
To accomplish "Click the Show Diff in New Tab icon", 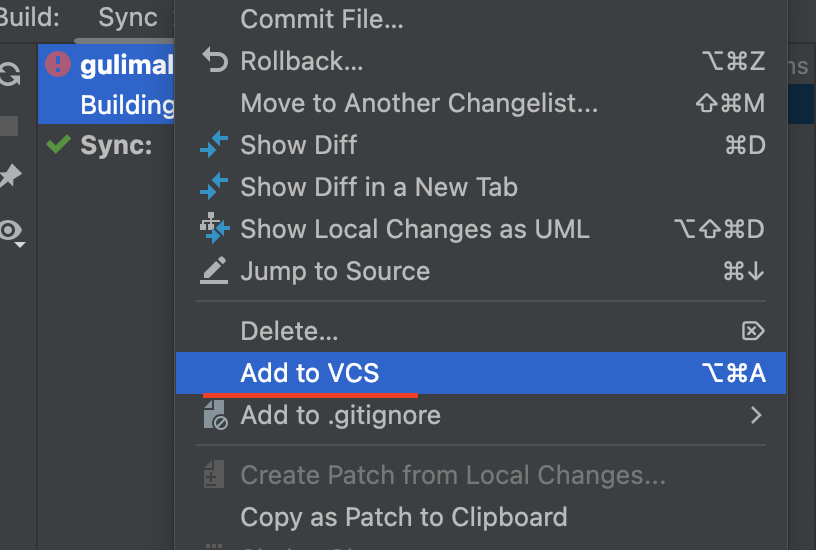I will pos(214,187).
